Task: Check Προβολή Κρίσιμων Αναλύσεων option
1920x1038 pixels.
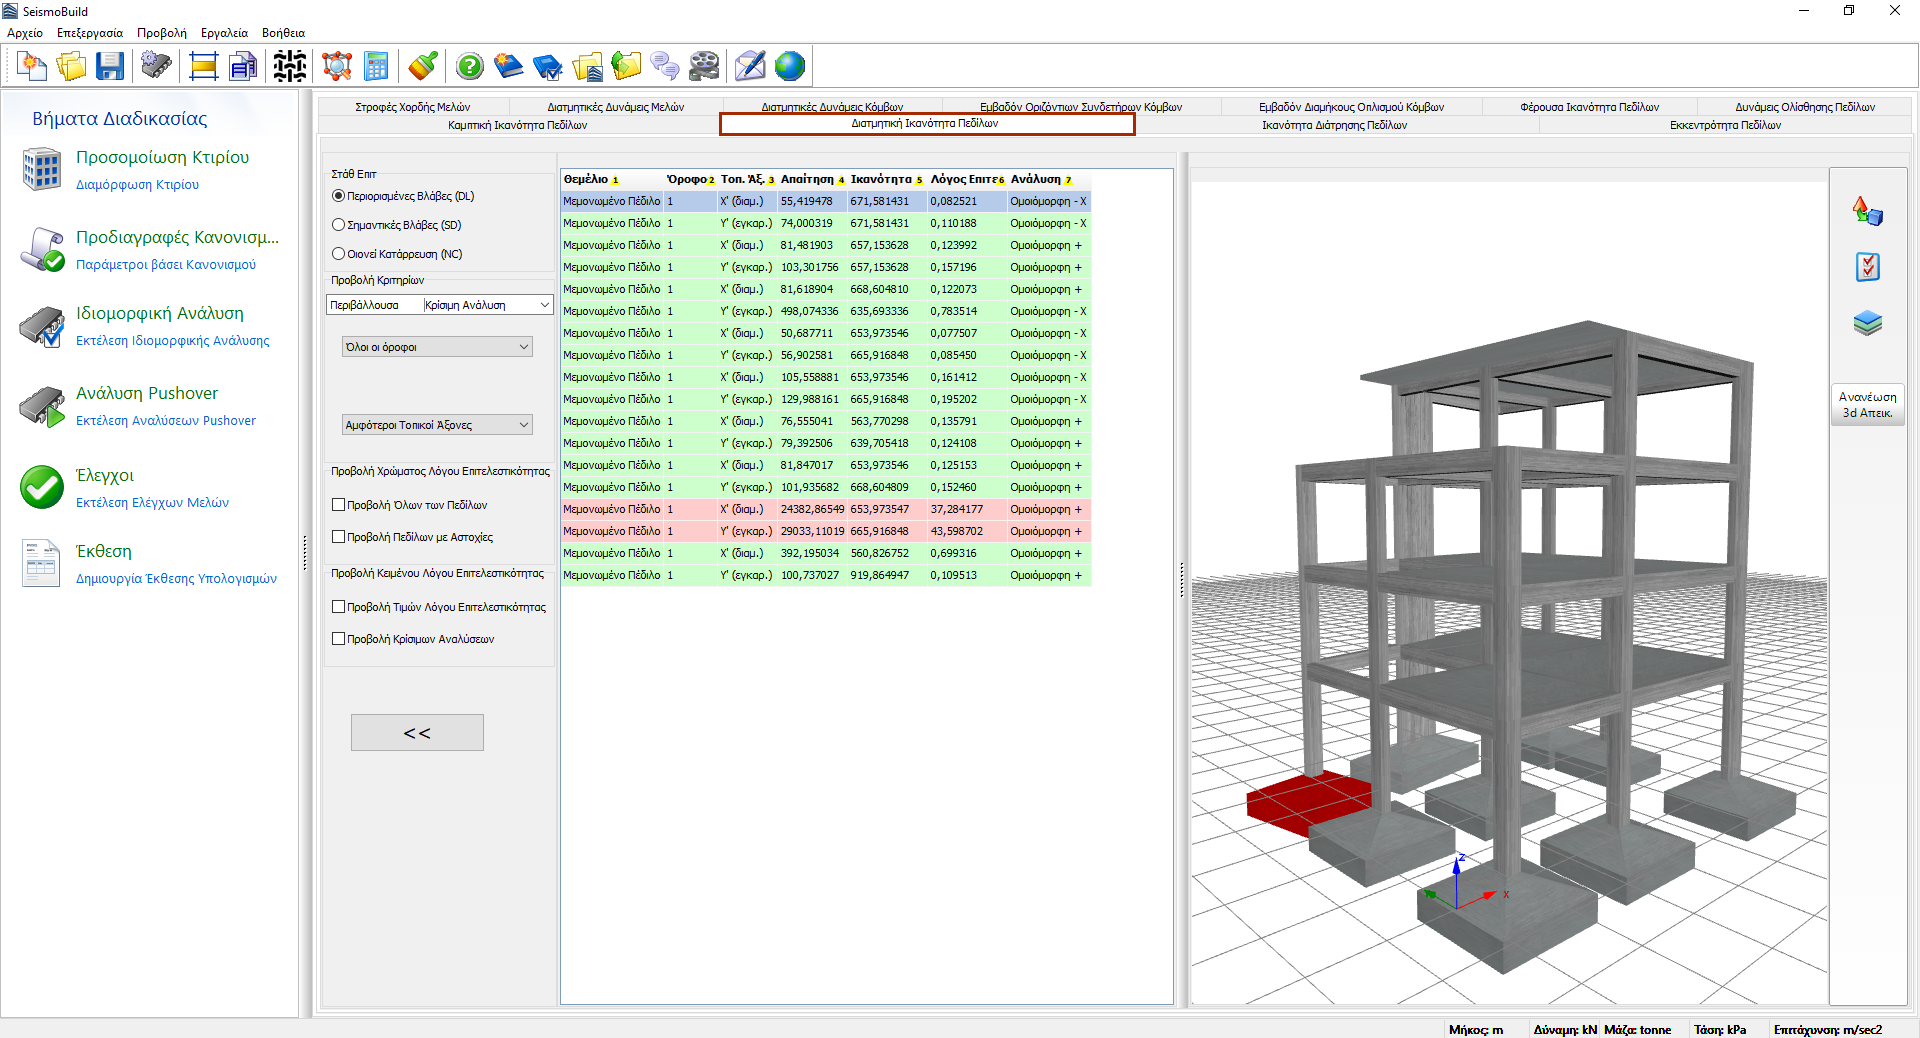Action: pos(339,639)
